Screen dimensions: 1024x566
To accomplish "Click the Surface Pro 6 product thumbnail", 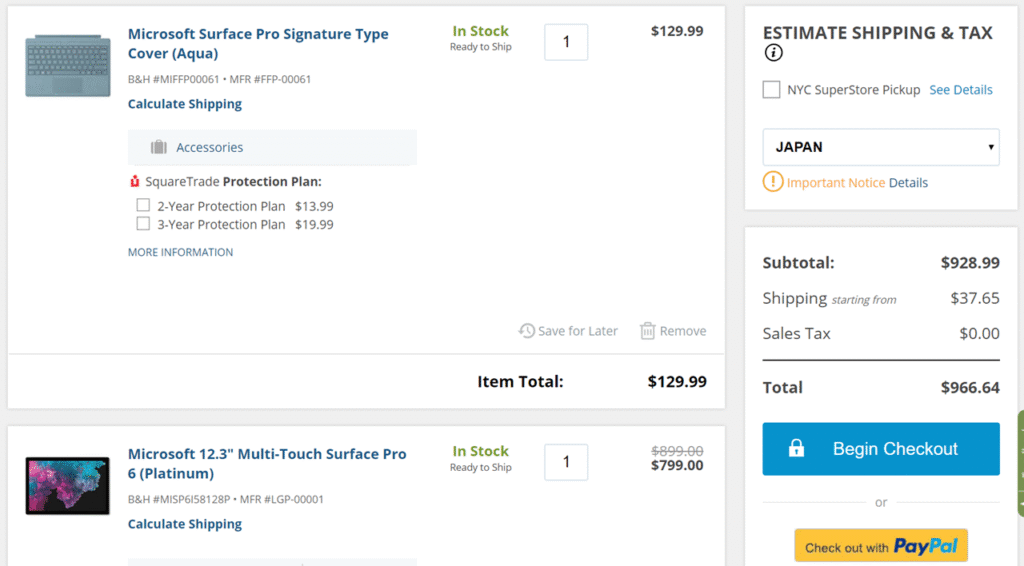I will (67, 486).
